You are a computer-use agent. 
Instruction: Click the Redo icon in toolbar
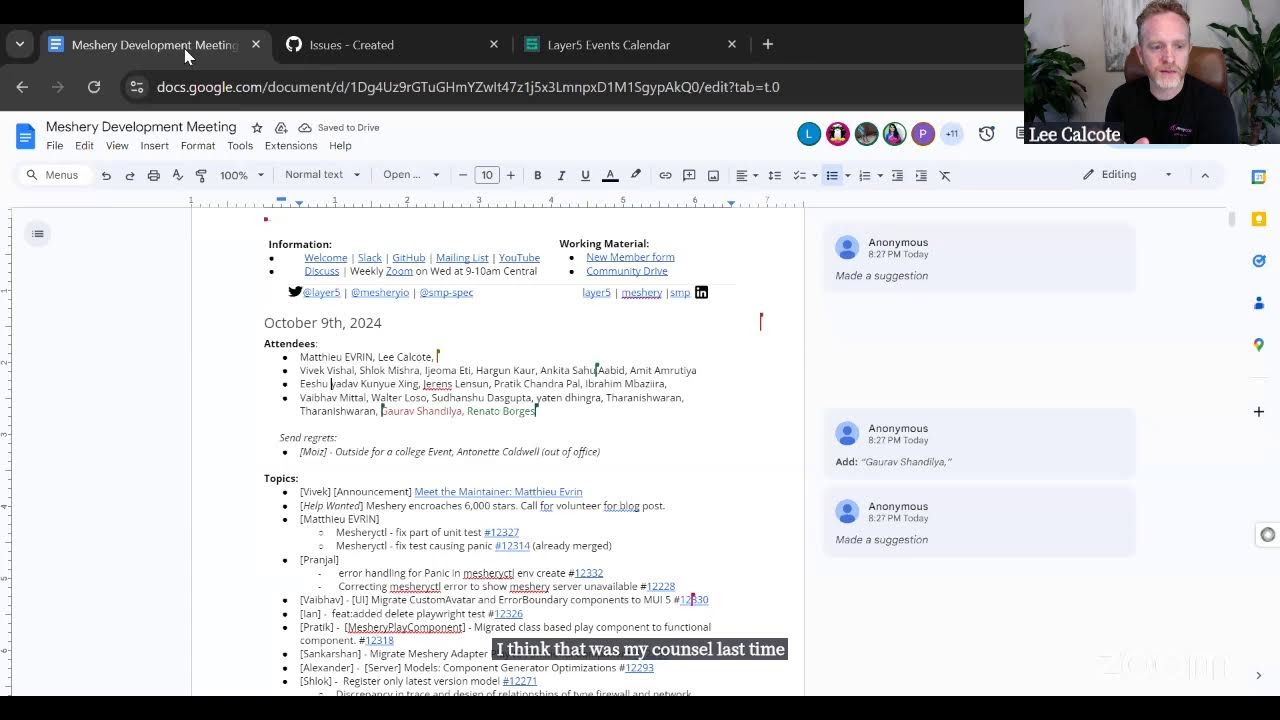coord(129,175)
